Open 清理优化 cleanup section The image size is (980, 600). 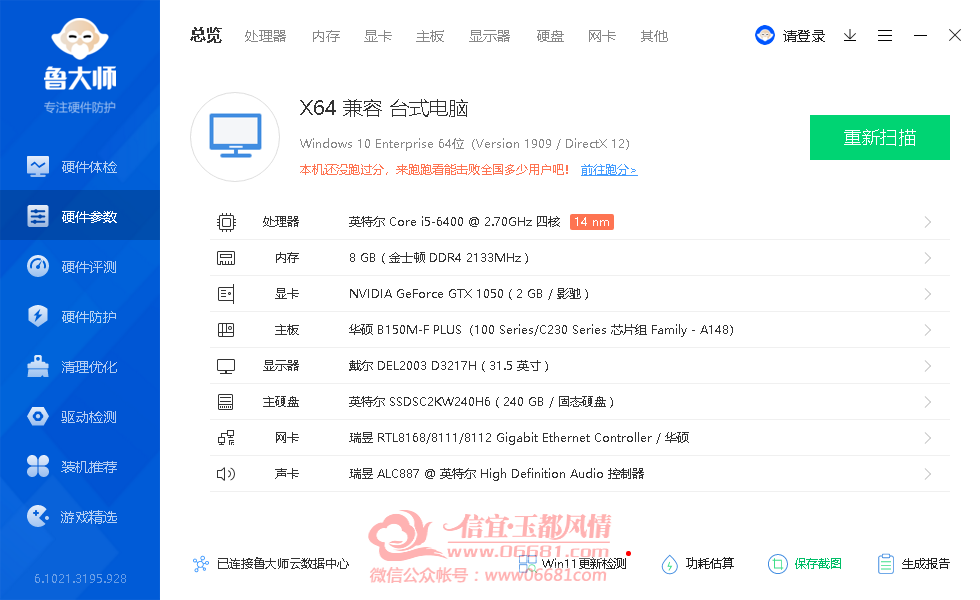coord(79,367)
